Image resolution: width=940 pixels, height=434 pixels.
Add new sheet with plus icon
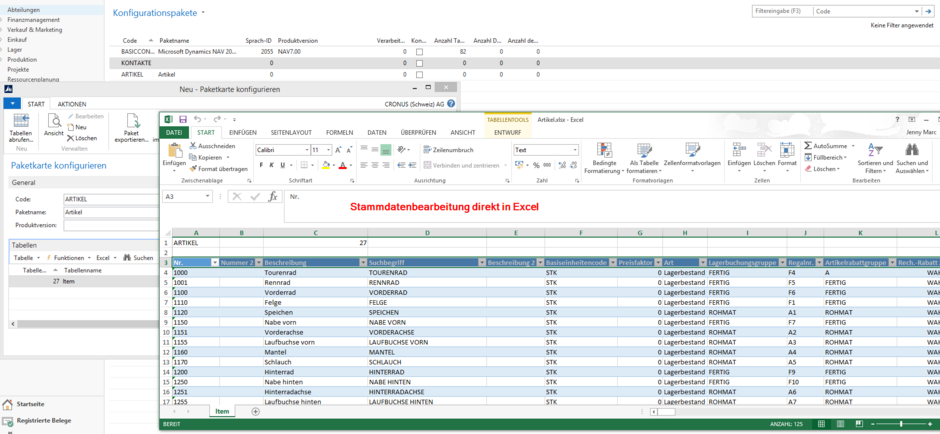255,411
